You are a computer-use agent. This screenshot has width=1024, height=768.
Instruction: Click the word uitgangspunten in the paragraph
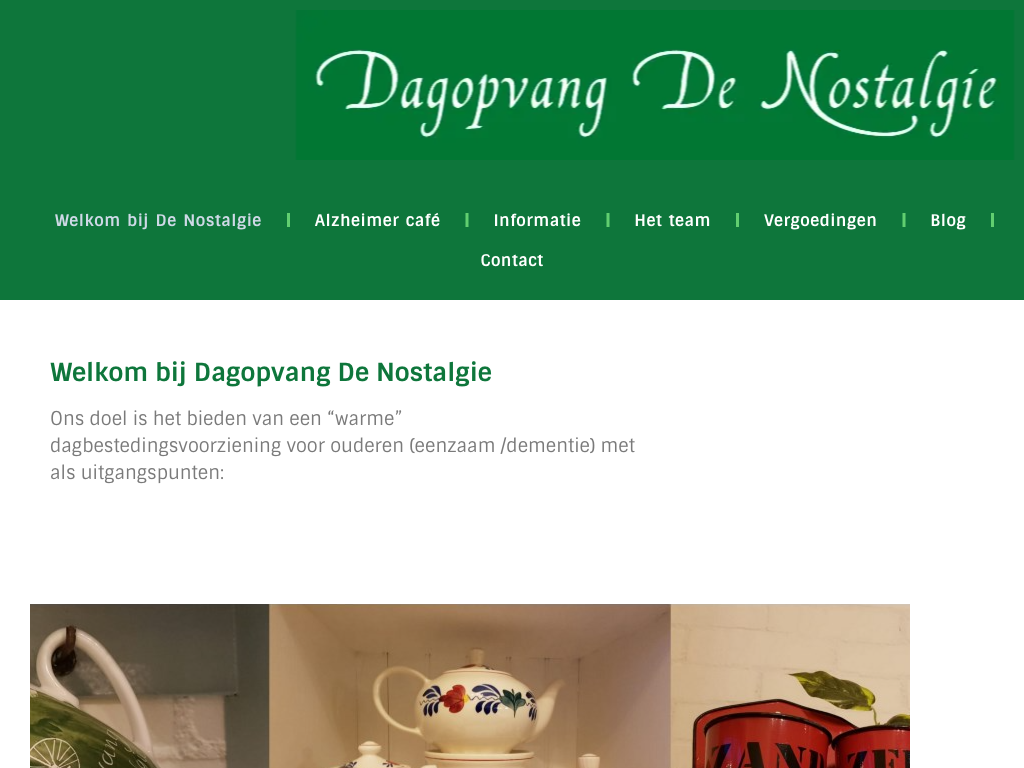152,473
